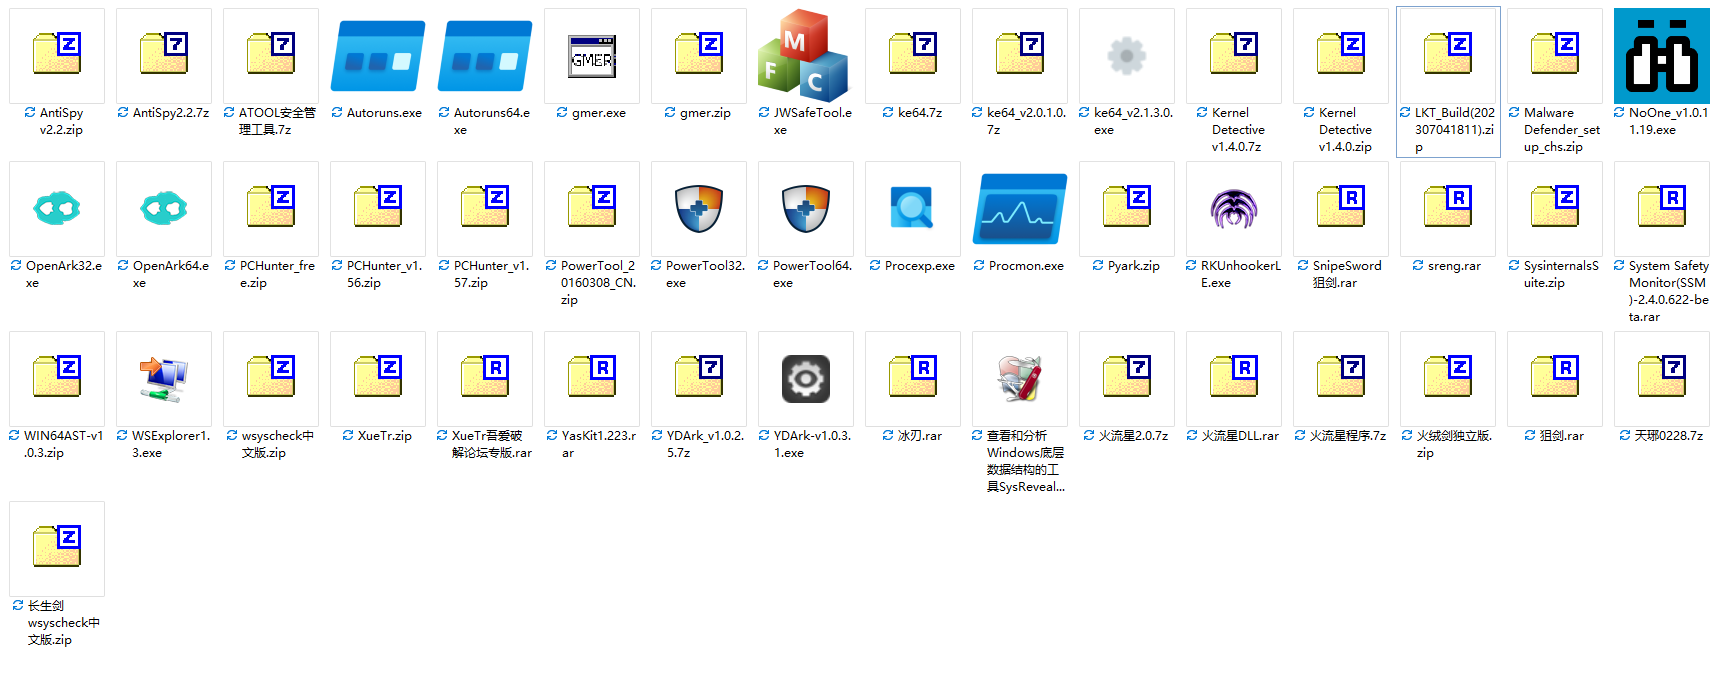Image resolution: width=1730 pixels, height=674 pixels.
Task: Click the 火流星程序.7z file name
Action: point(1347,436)
